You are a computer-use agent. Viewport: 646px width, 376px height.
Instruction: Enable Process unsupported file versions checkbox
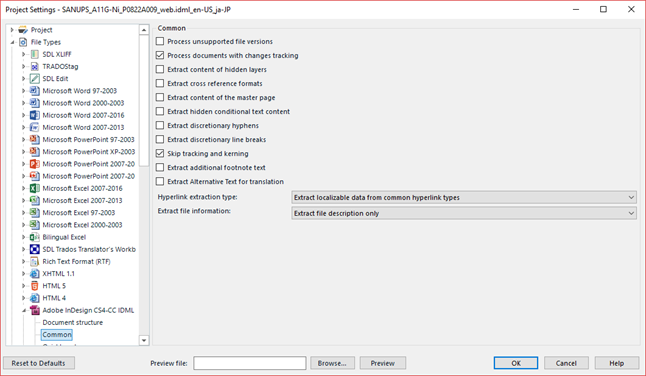tap(160, 41)
